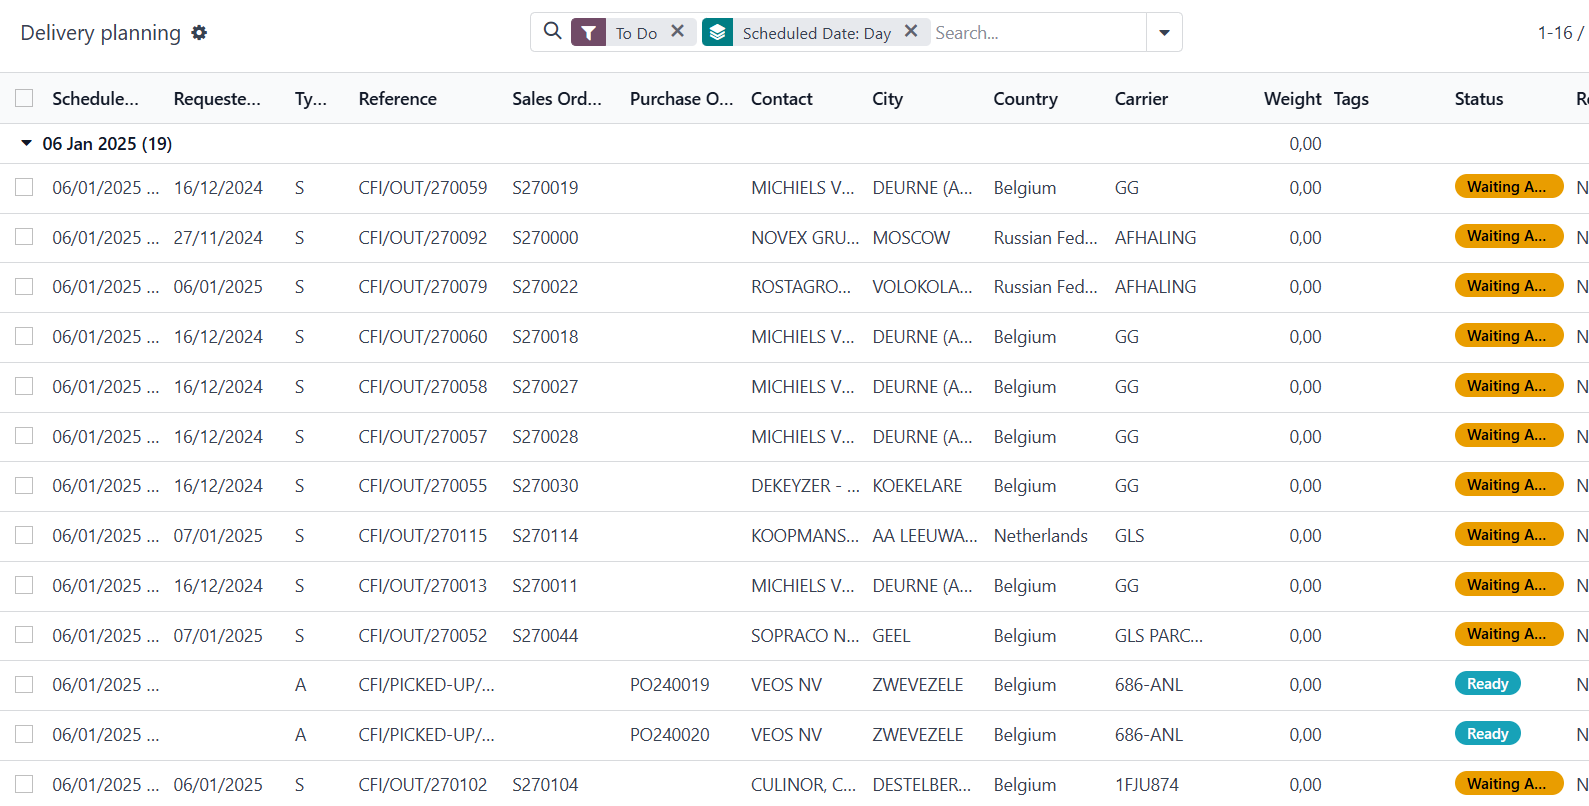Sort by the Reference column header
Viewport: 1589px width, 806px height.
(x=397, y=99)
